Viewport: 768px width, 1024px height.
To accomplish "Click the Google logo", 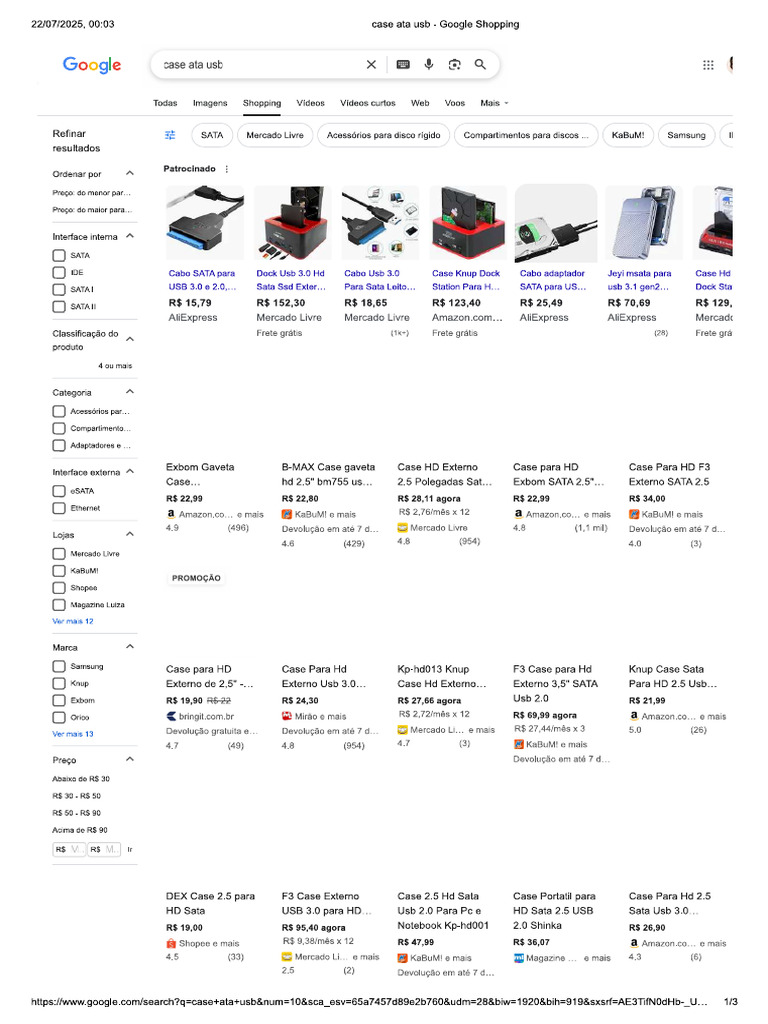I will click(x=92, y=65).
